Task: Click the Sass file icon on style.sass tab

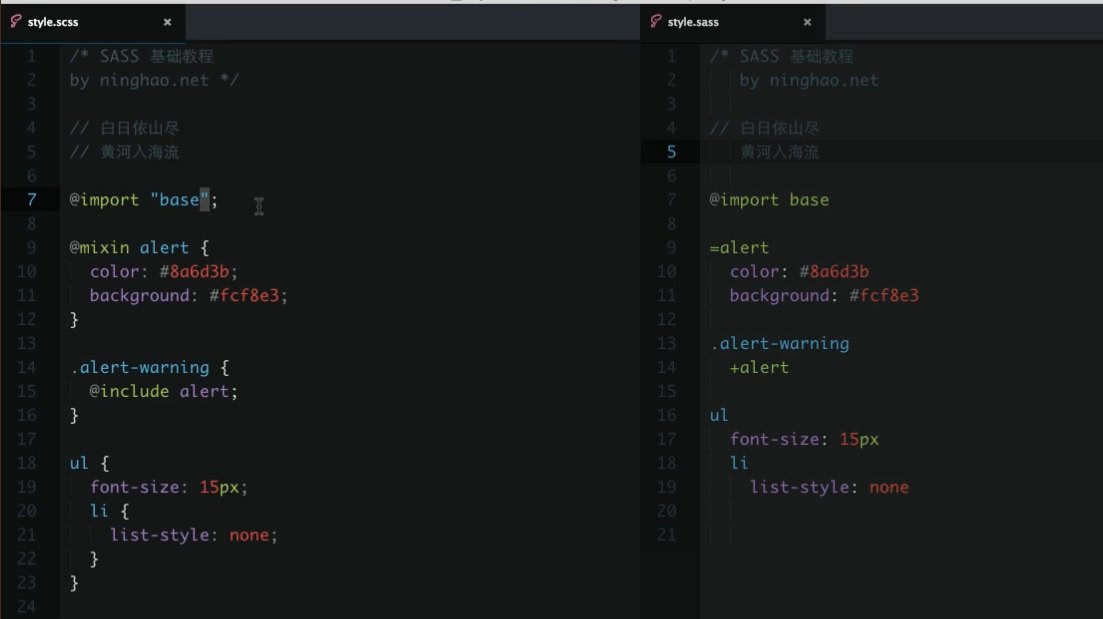Action: tap(656, 21)
